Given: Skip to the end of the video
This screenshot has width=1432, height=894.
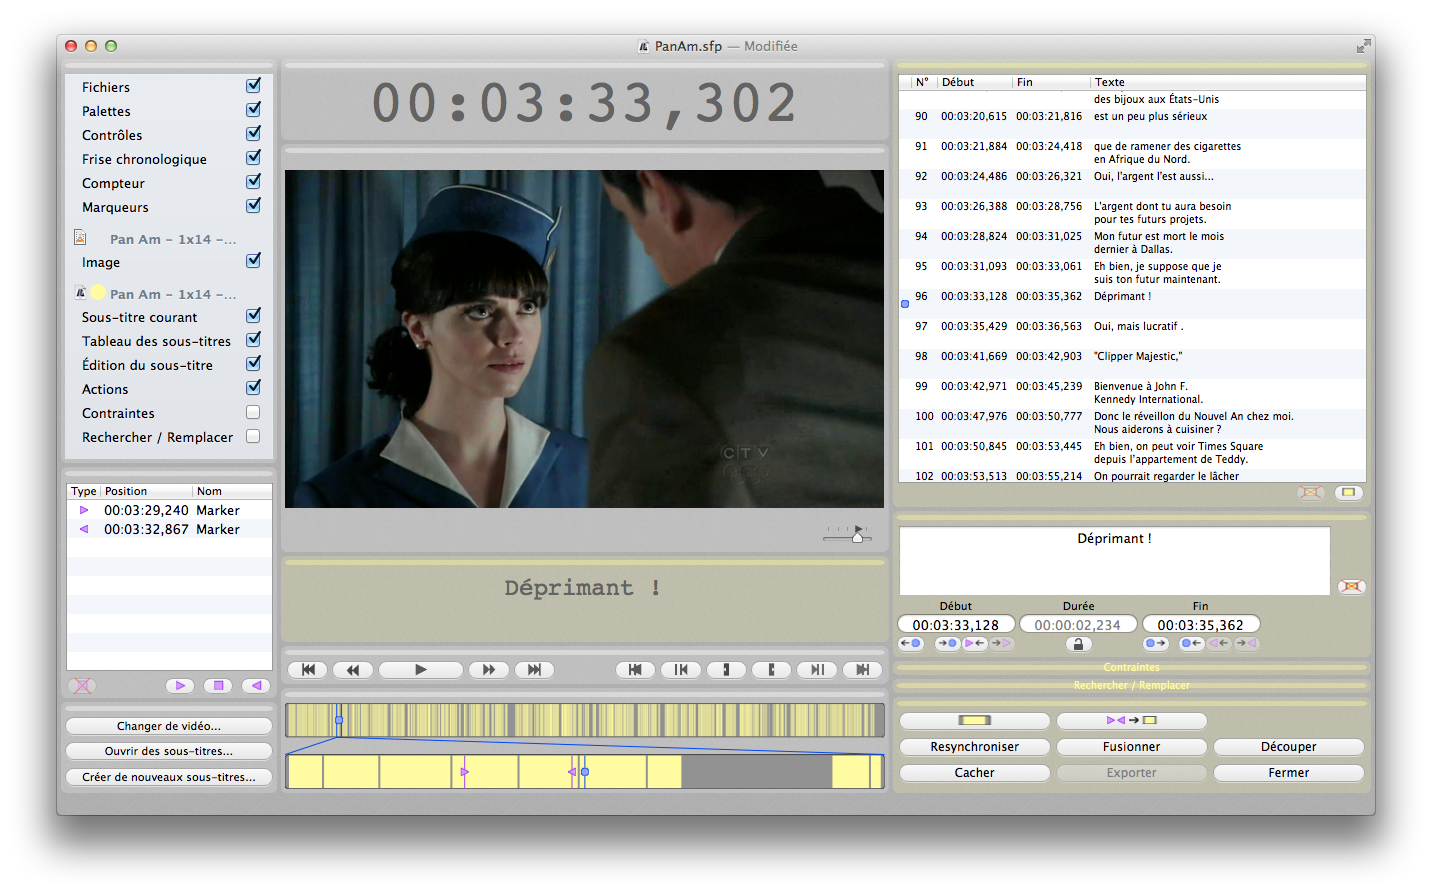Looking at the screenshot, I should [x=534, y=670].
